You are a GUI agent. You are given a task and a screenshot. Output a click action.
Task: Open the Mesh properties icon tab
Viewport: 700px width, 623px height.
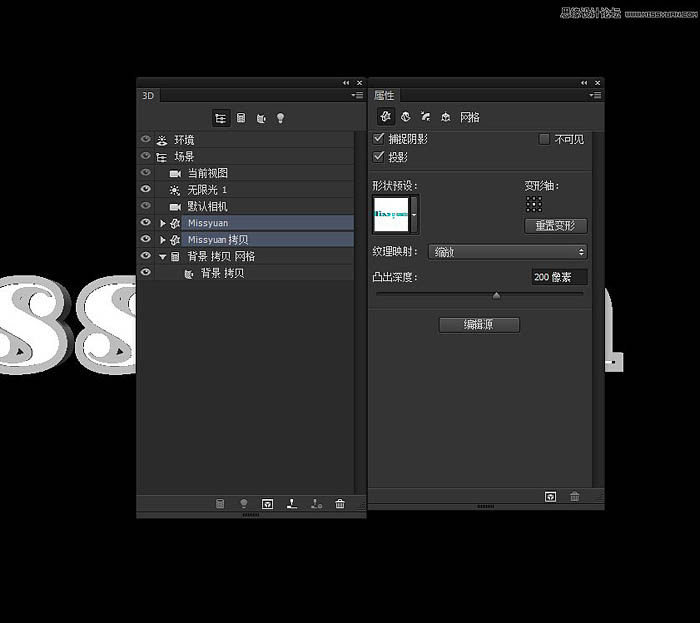tap(386, 116)
